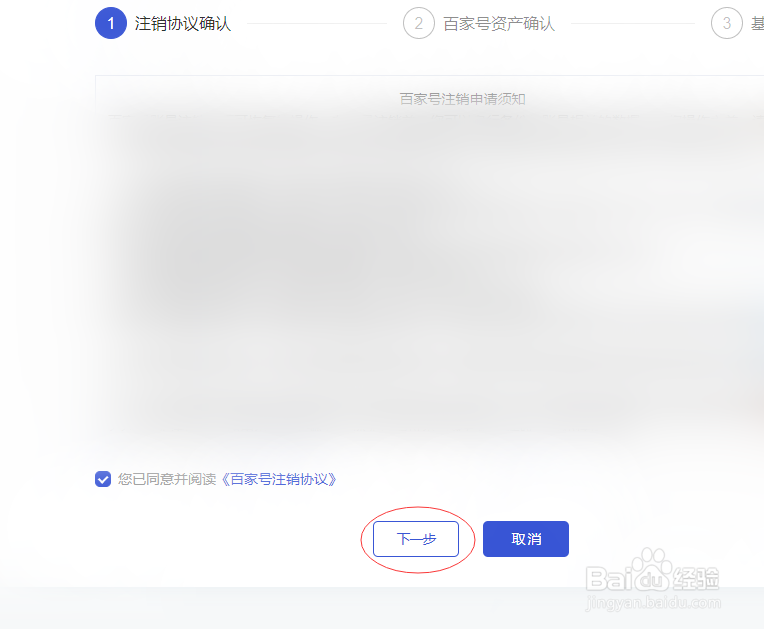Uncheck the 百家号注销协议 agreement checkbox
This screenshot has width=764, height=629.
103,479
